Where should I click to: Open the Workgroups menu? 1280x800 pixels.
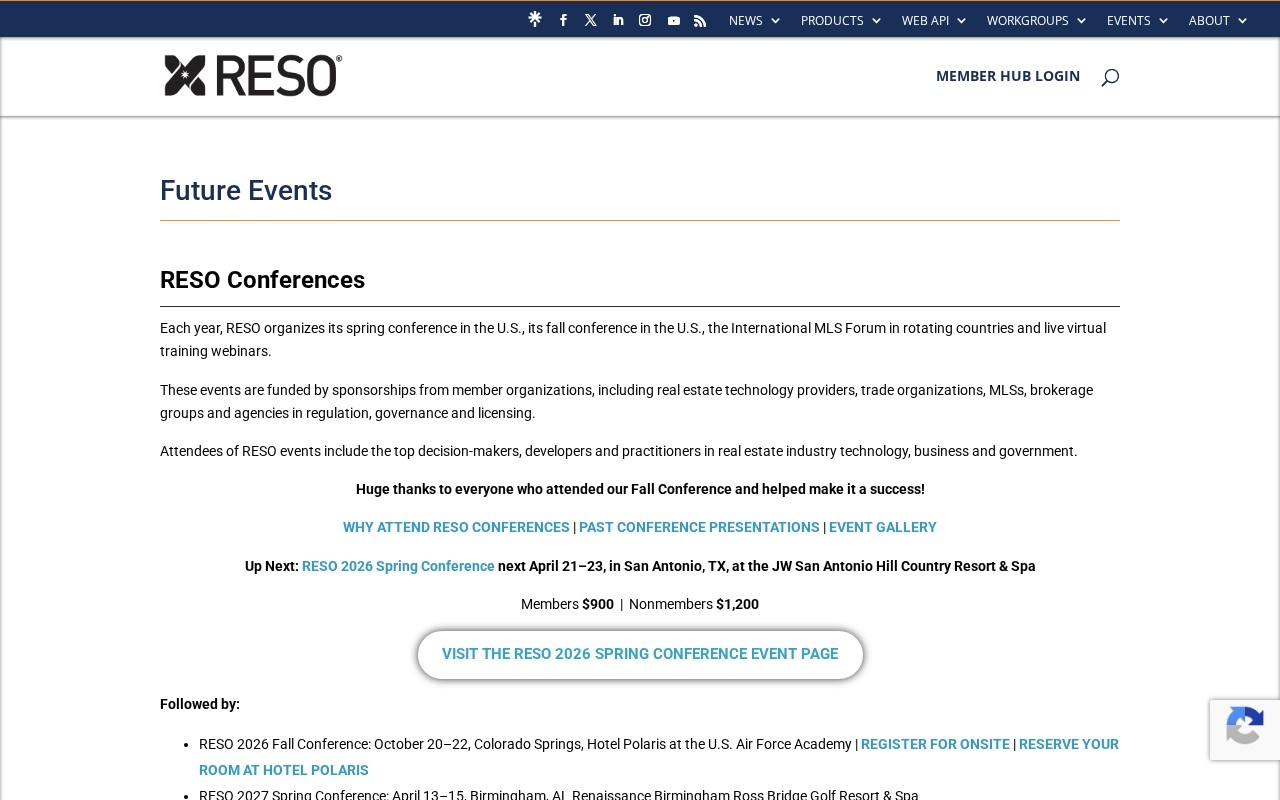click(x=1035, y=20)
